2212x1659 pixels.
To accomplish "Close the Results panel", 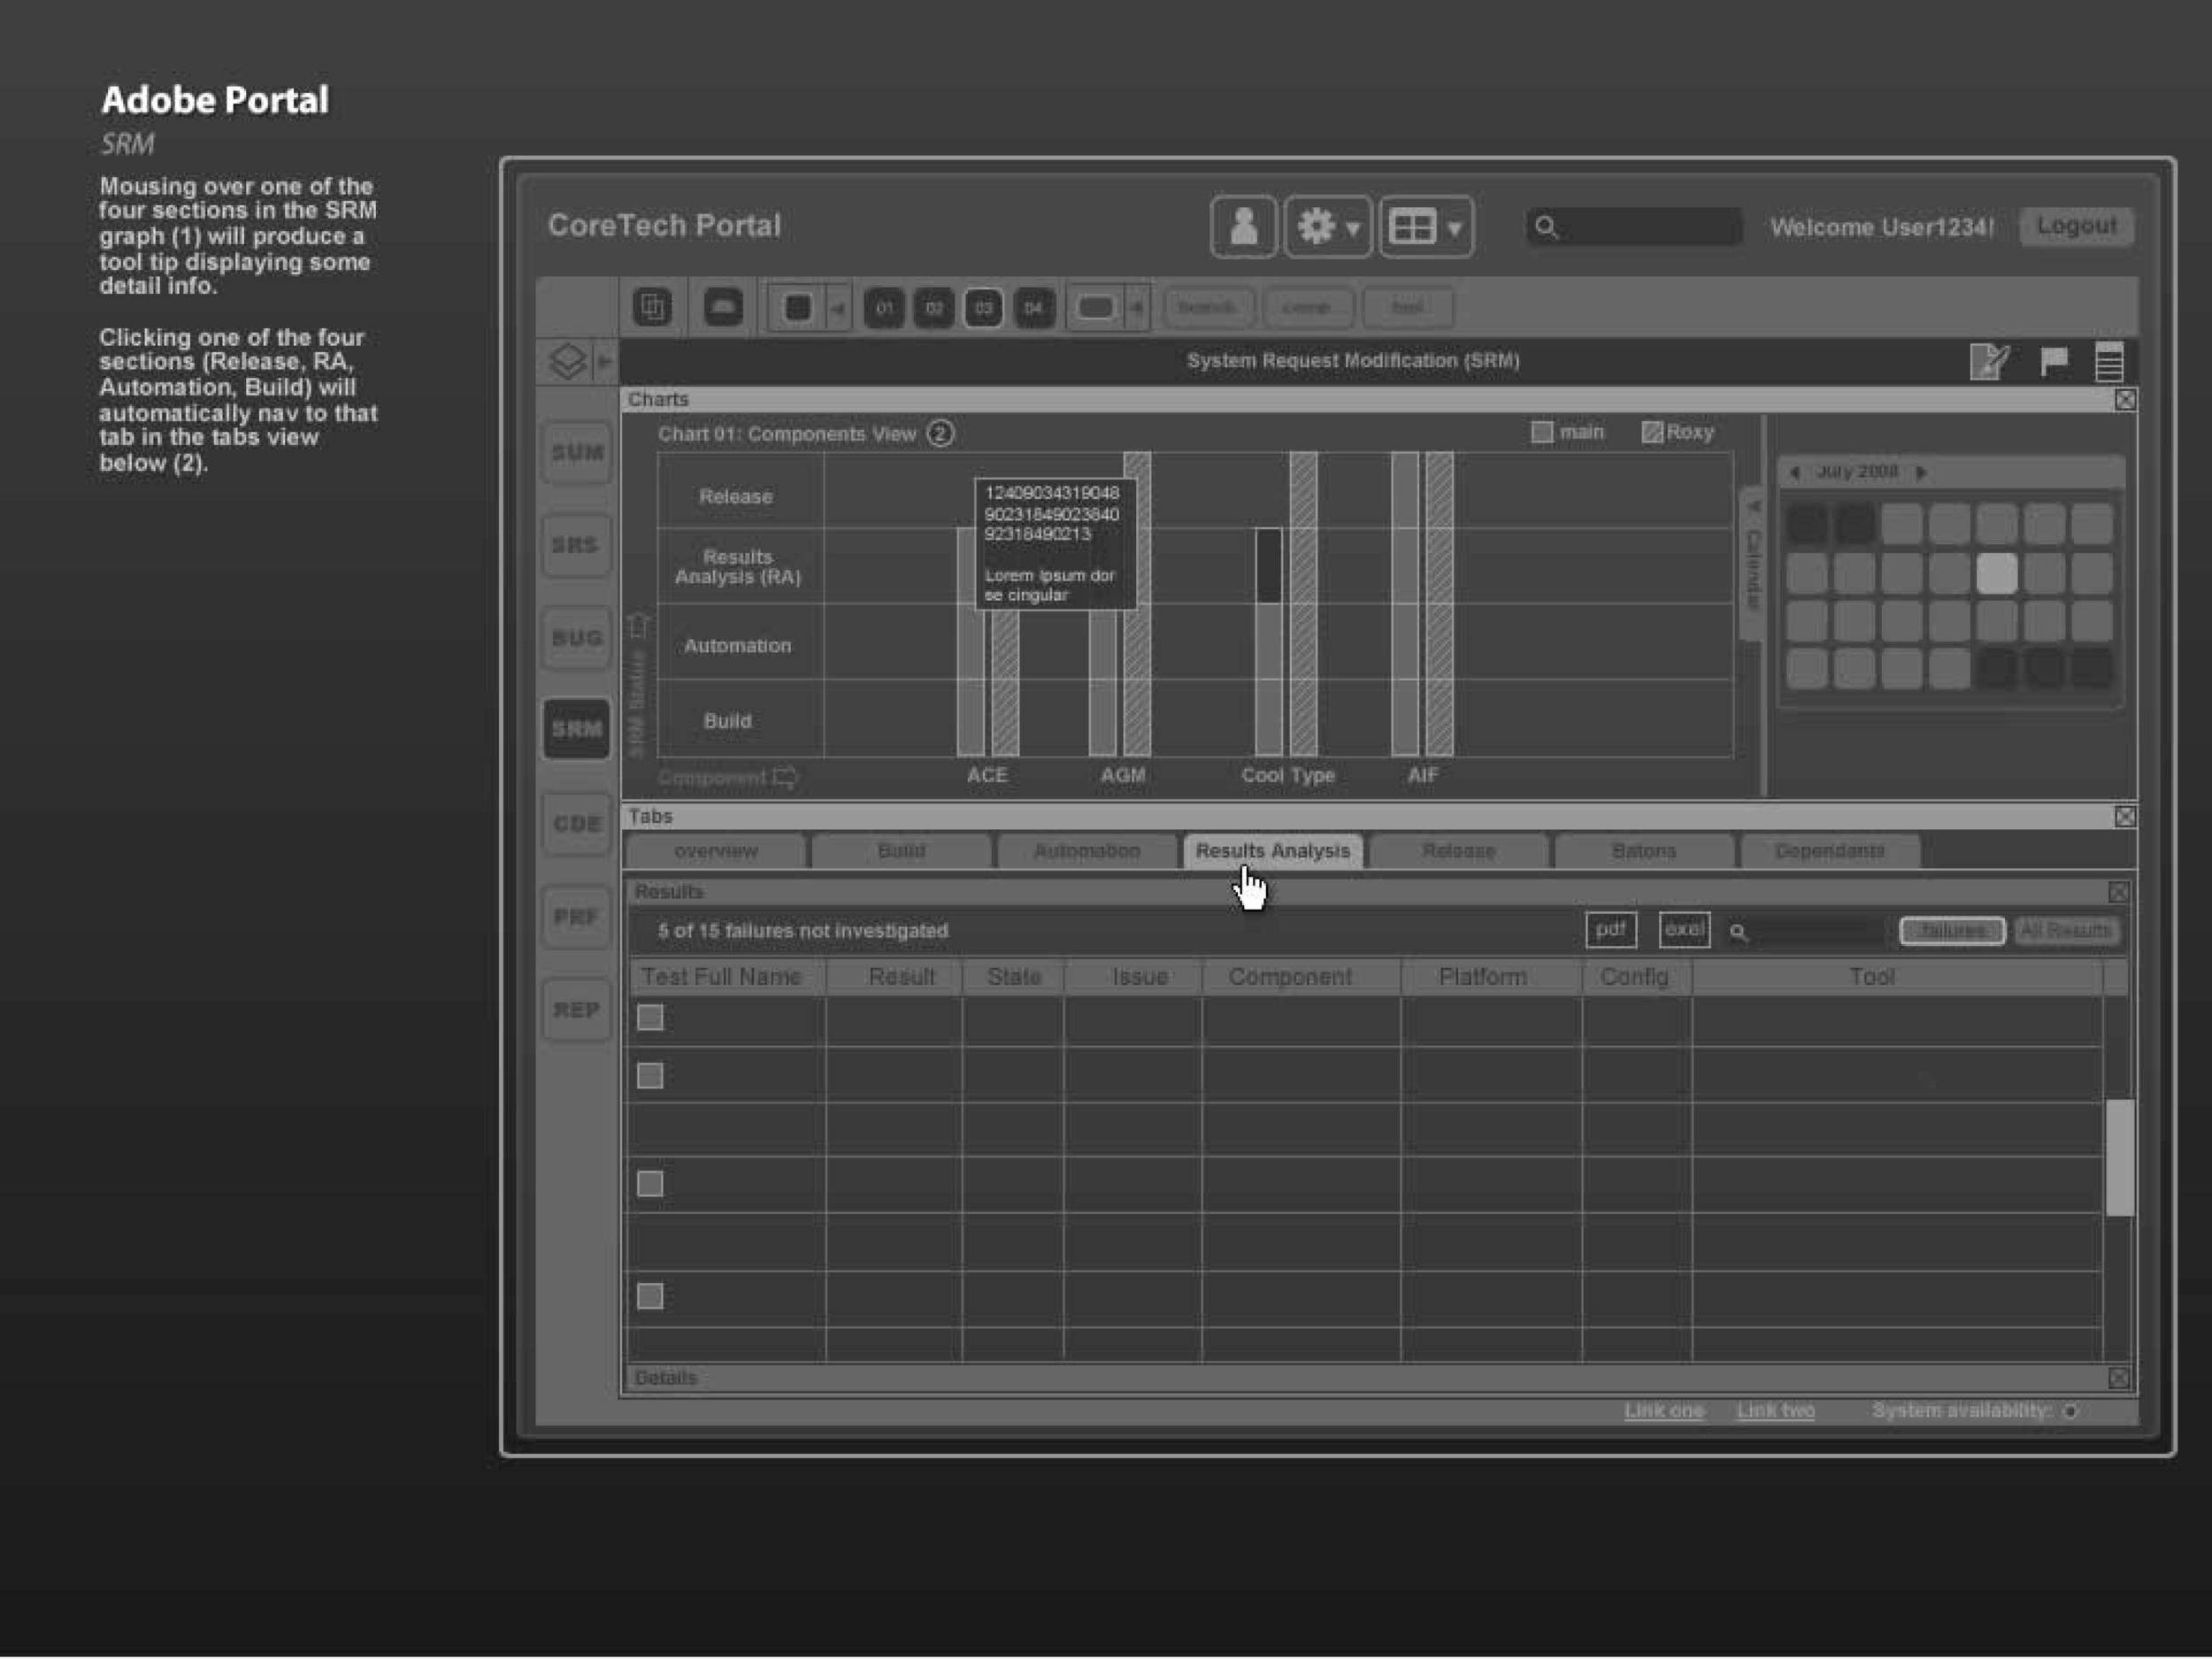I will [x=2118, y=892].
